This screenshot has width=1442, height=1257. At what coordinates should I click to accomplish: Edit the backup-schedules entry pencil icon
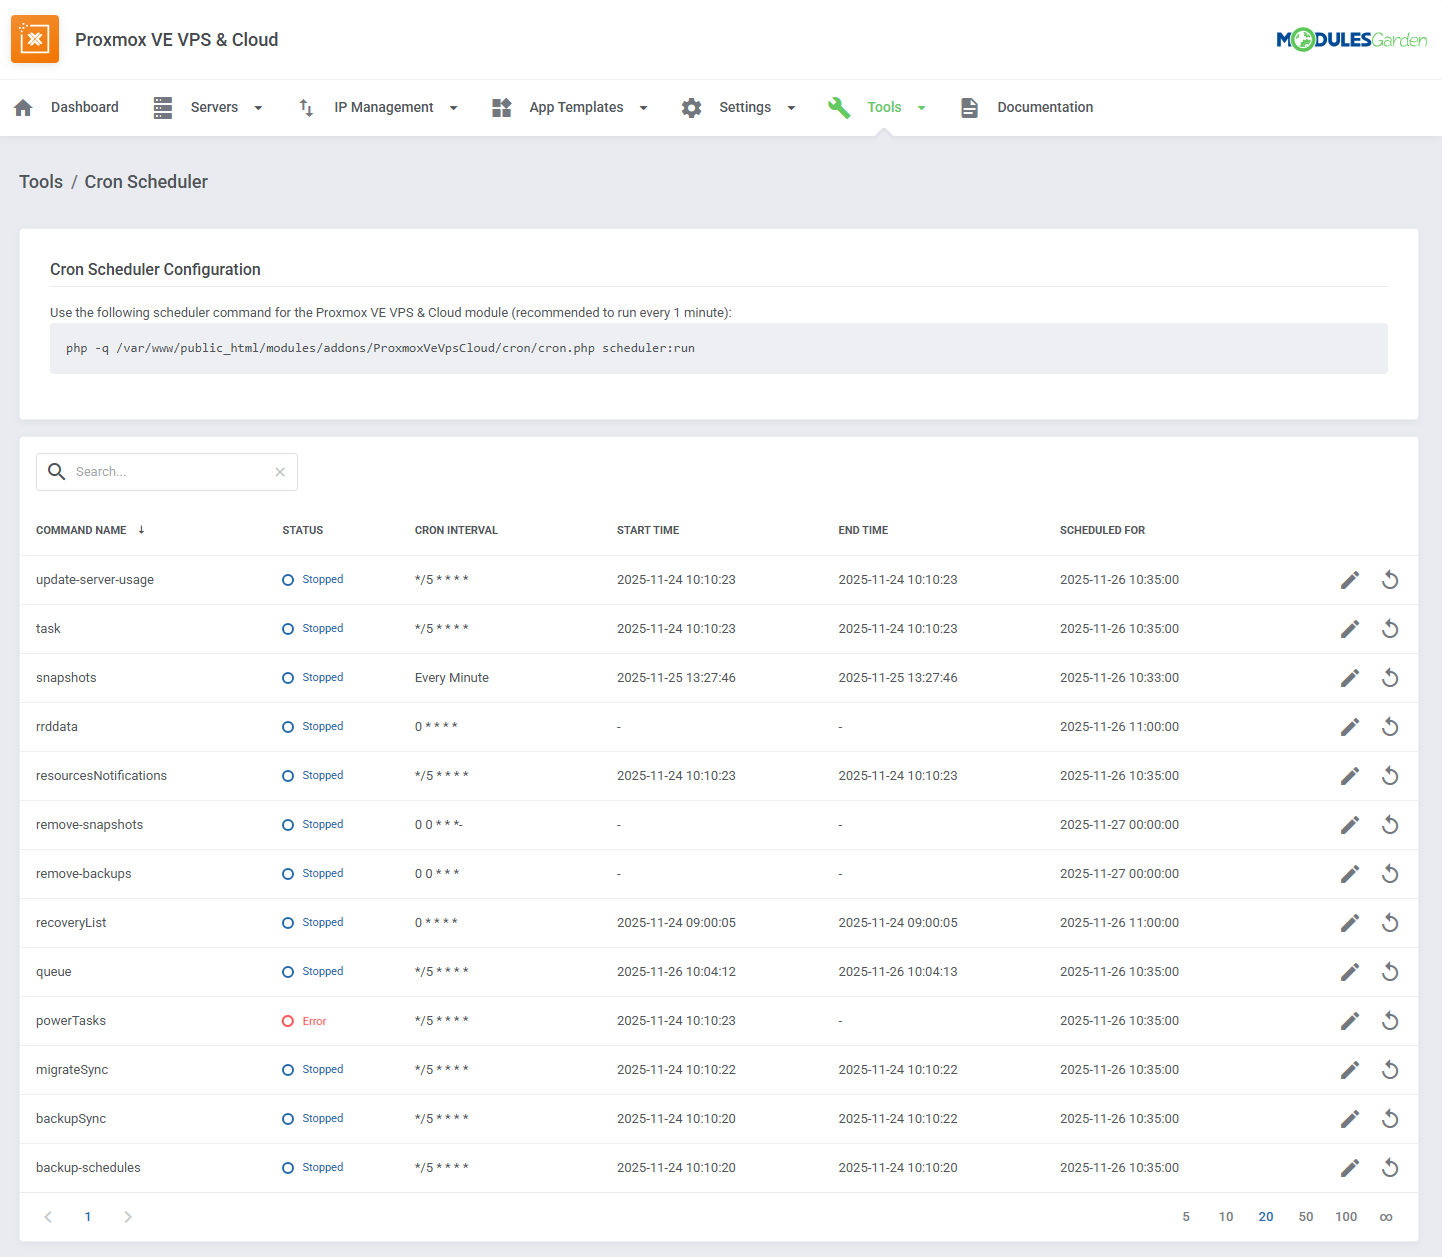click(1350, 1167)
